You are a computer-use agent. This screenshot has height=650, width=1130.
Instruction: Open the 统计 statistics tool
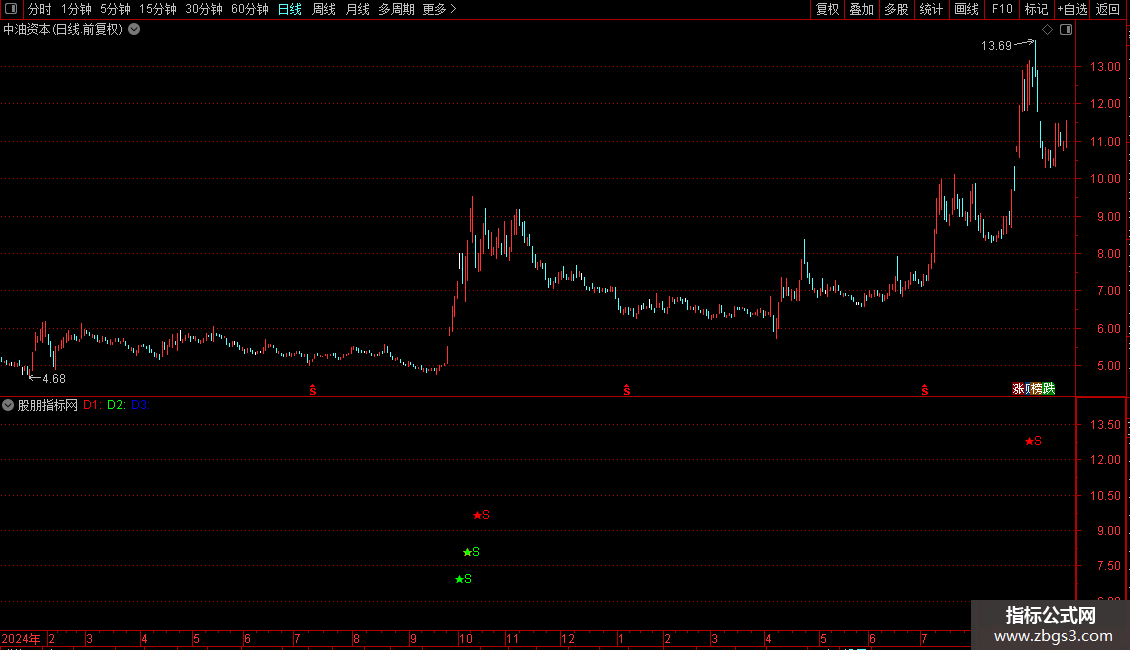(931, 9)
